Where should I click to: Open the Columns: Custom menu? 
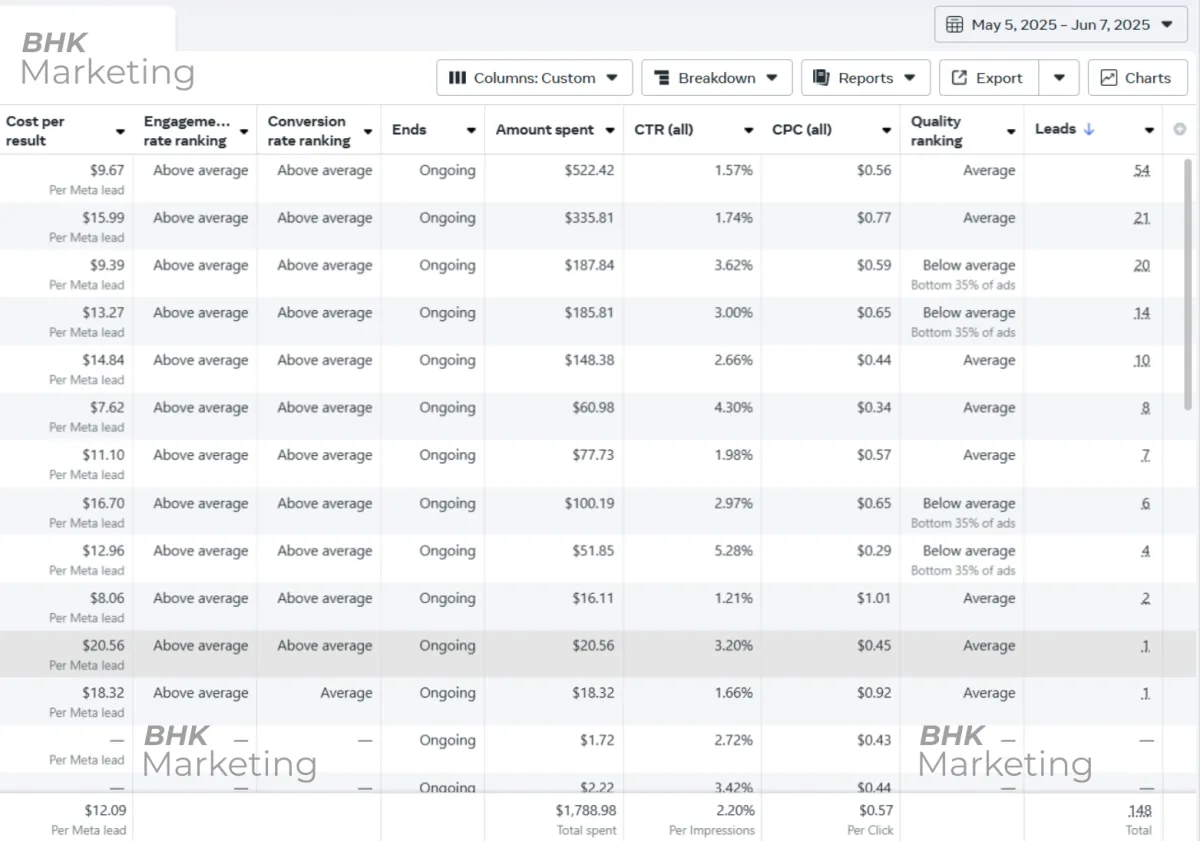click(x=534, y=78)
